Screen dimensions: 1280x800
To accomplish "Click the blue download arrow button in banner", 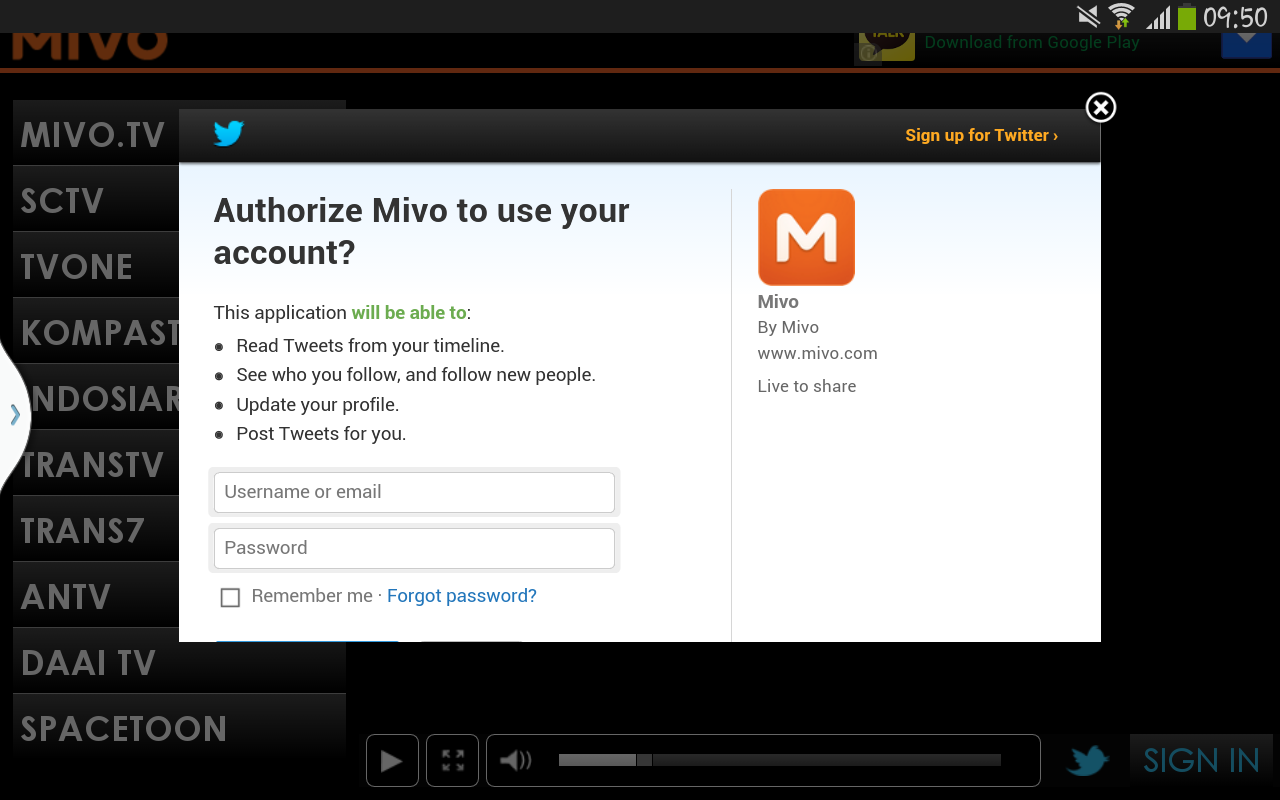I will coord(1246,45).
